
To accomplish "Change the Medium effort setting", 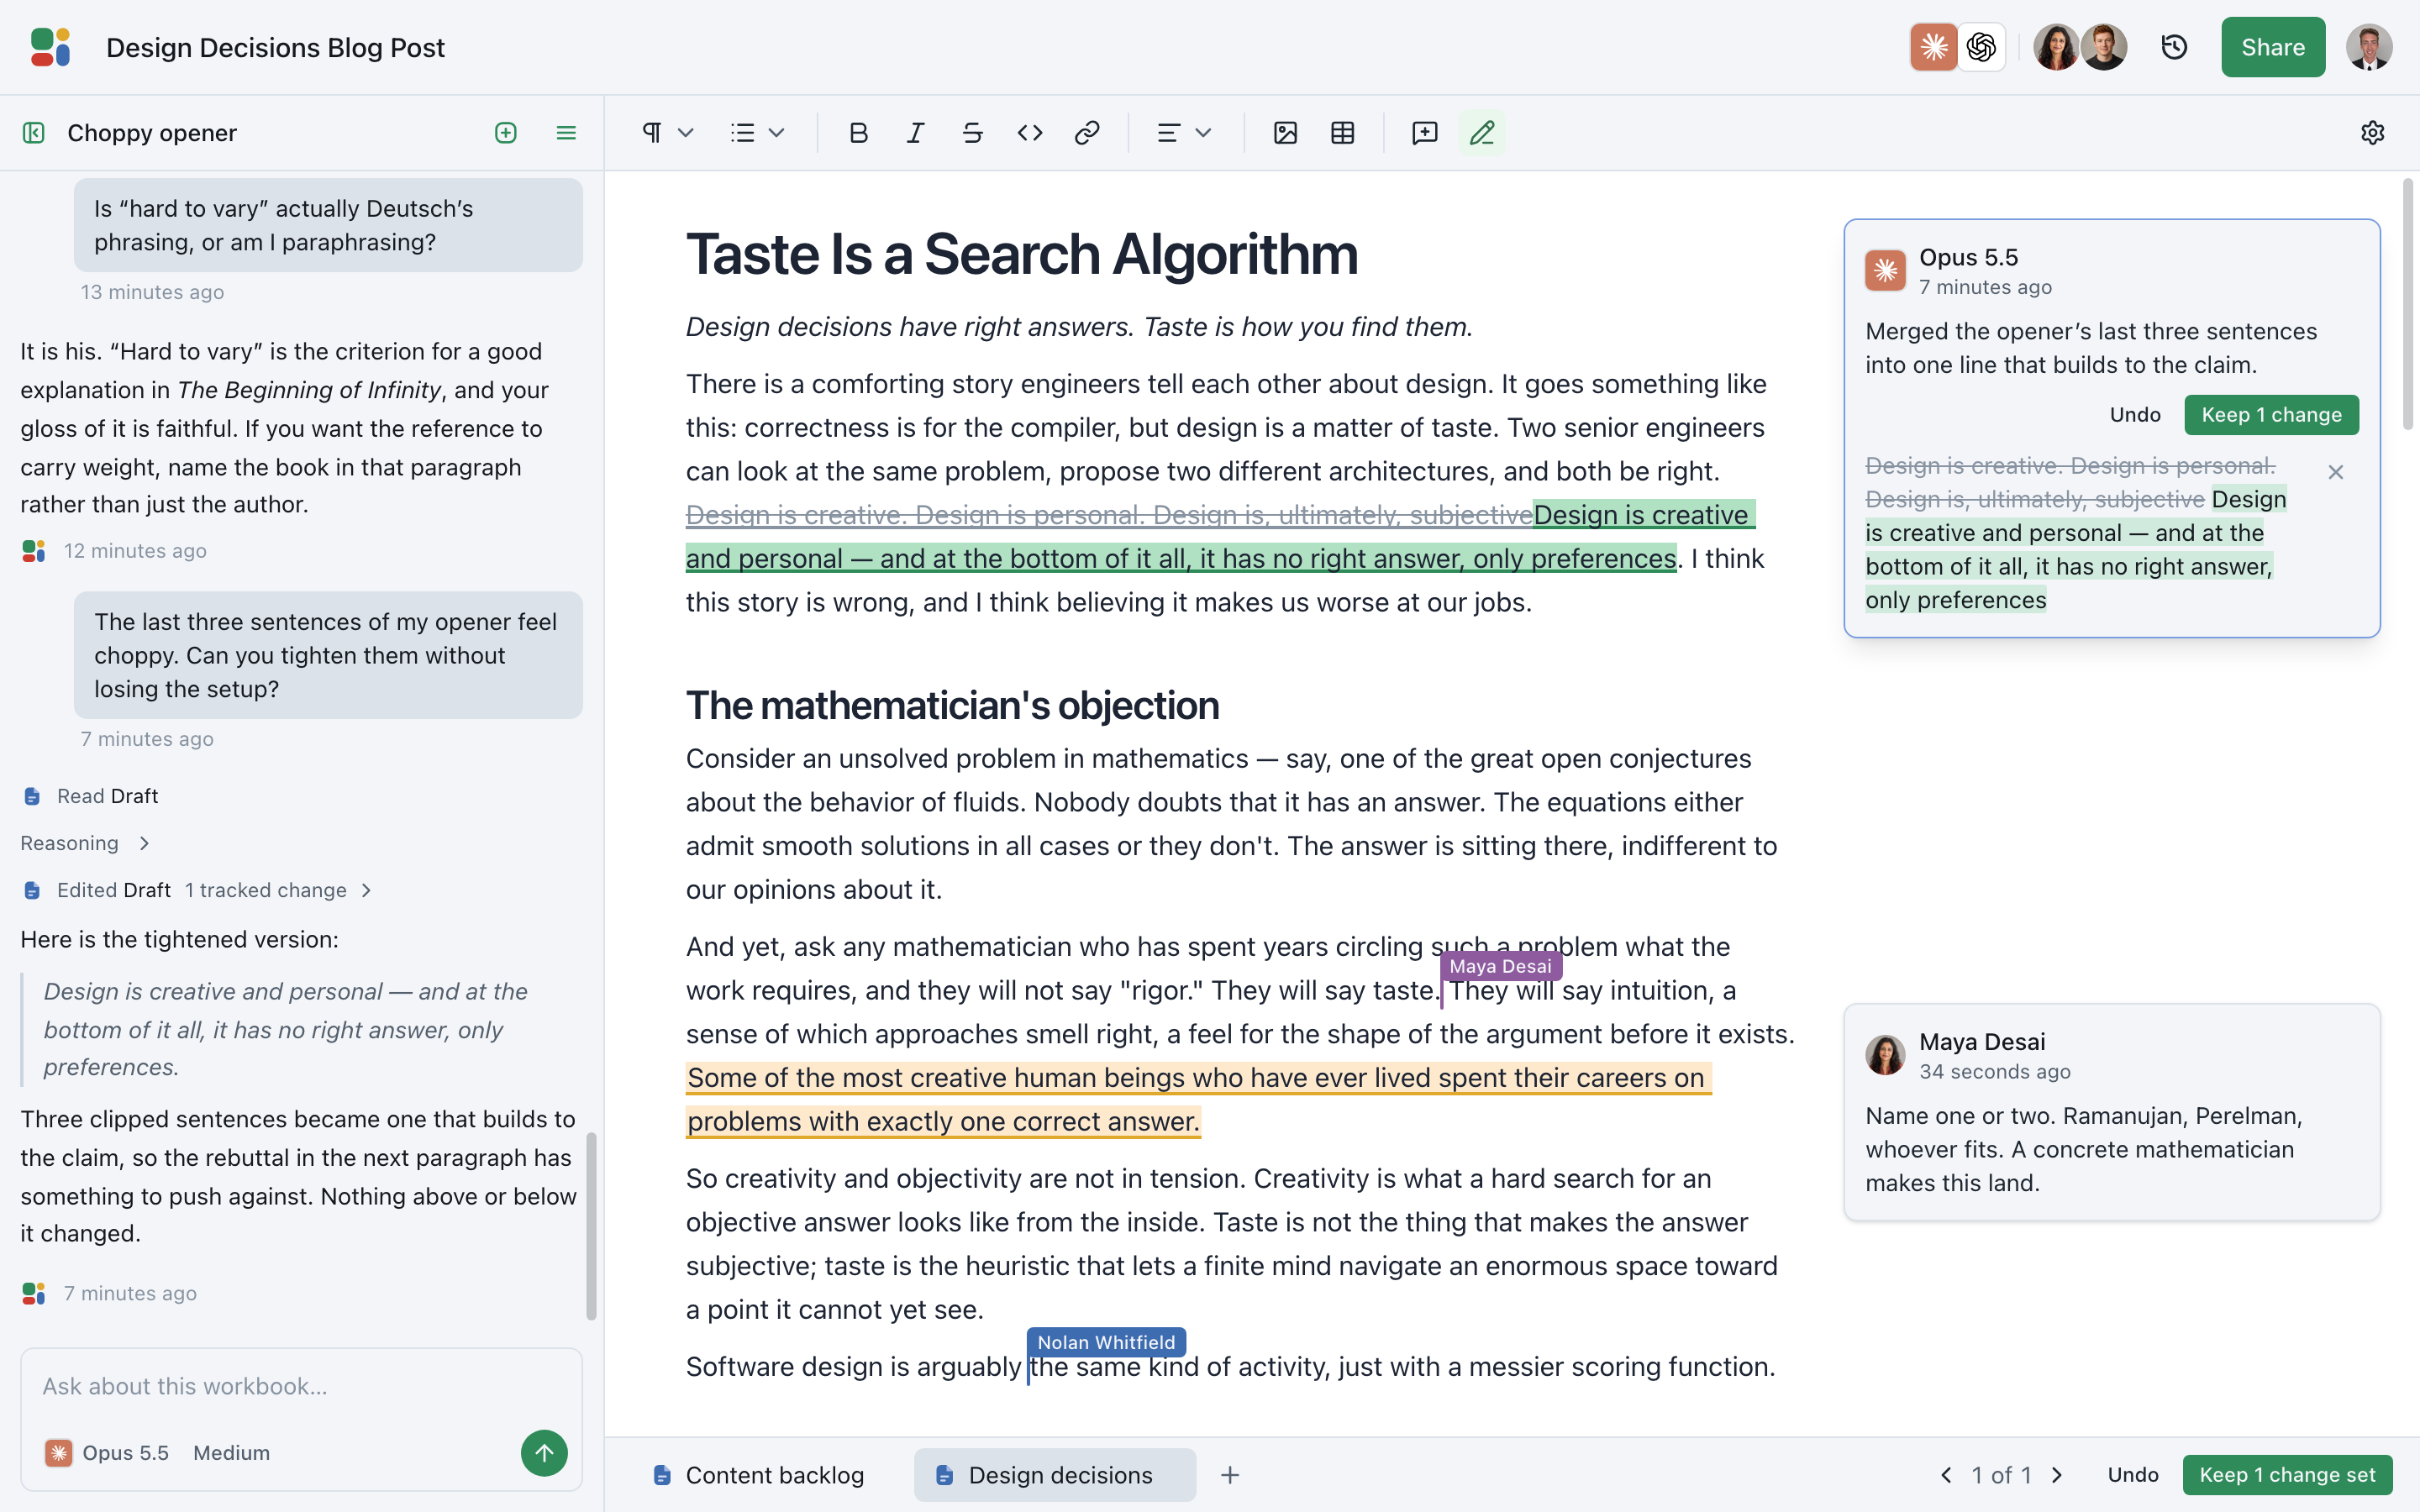I will pyautogui.click(x=231, y=1453).
